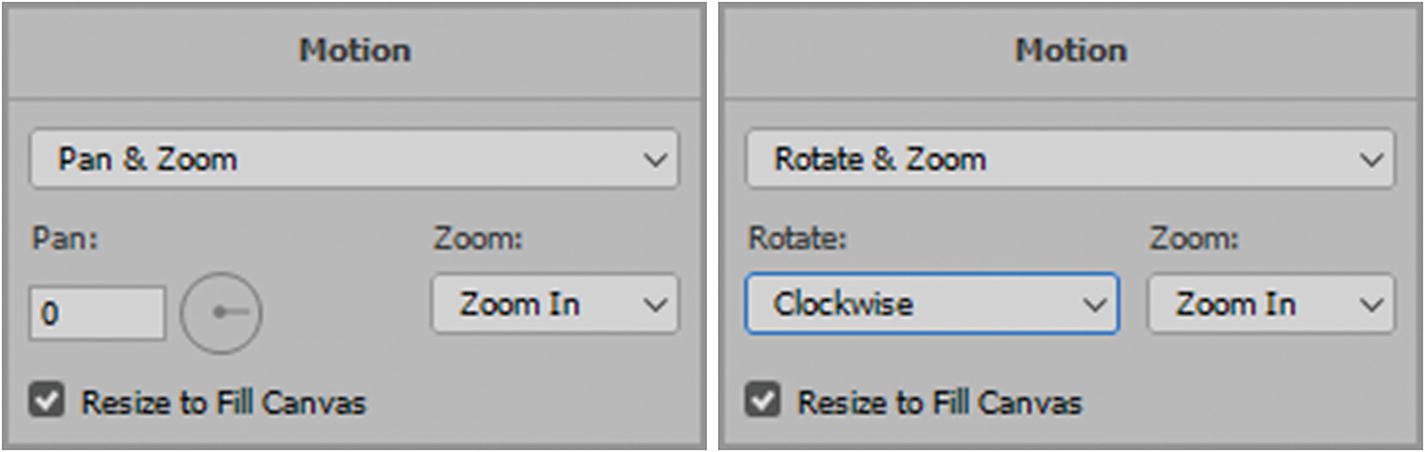
Task: Click Resize to Fill Canvas label below Pan field
Action: pos(223,403)
